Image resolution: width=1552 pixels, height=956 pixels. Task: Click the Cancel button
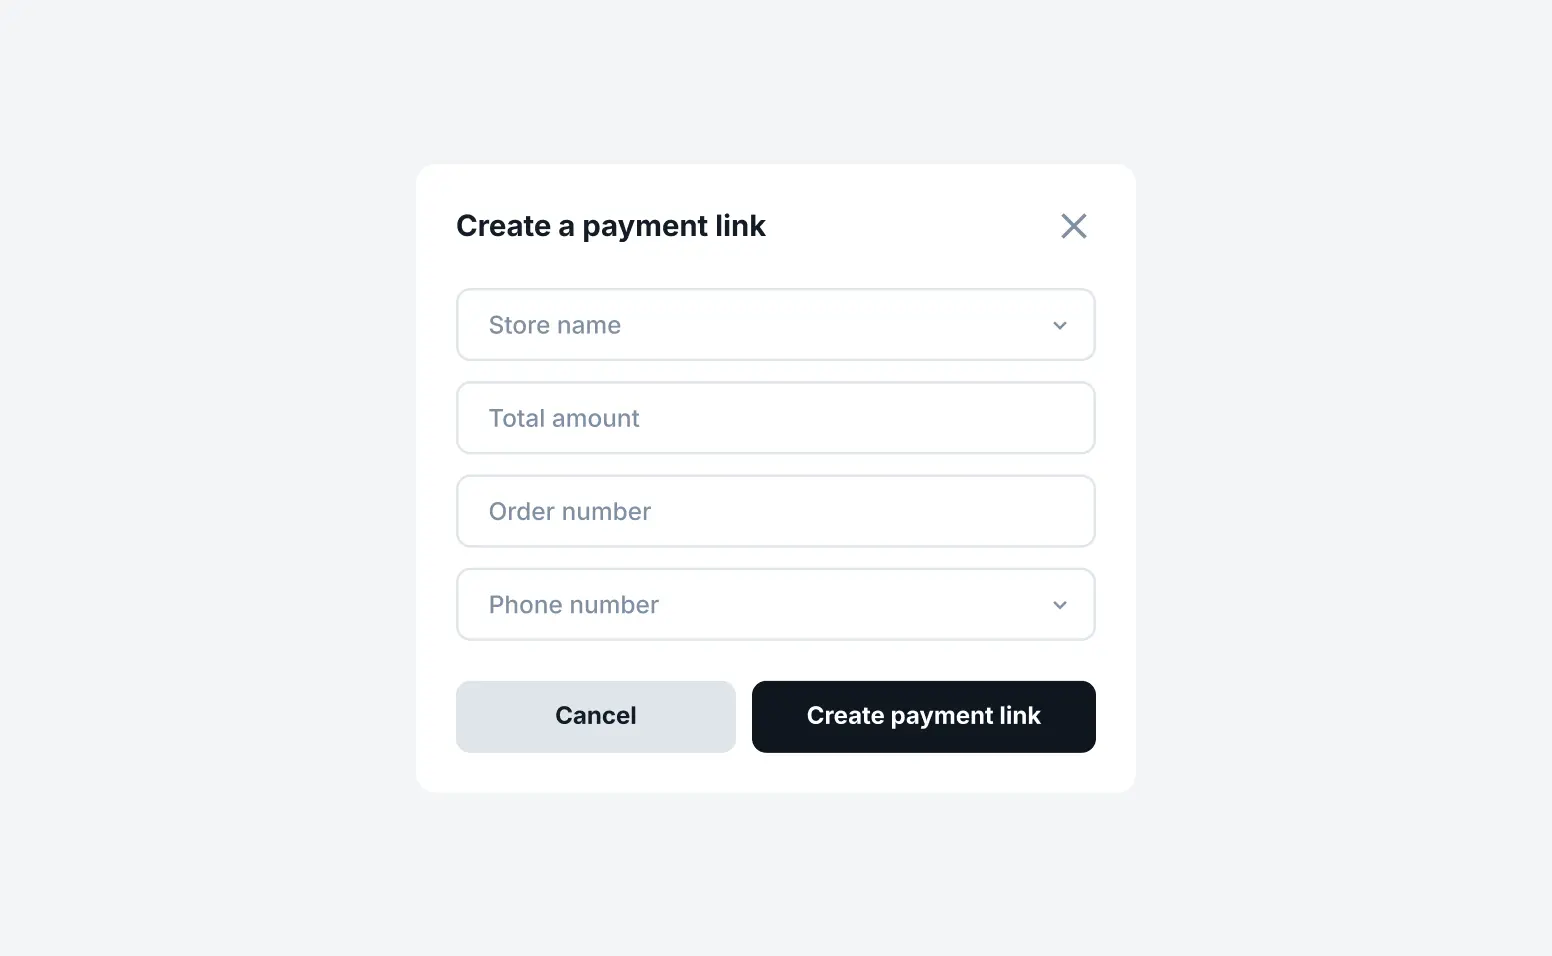pyautogui.click(x=595, y=716)
